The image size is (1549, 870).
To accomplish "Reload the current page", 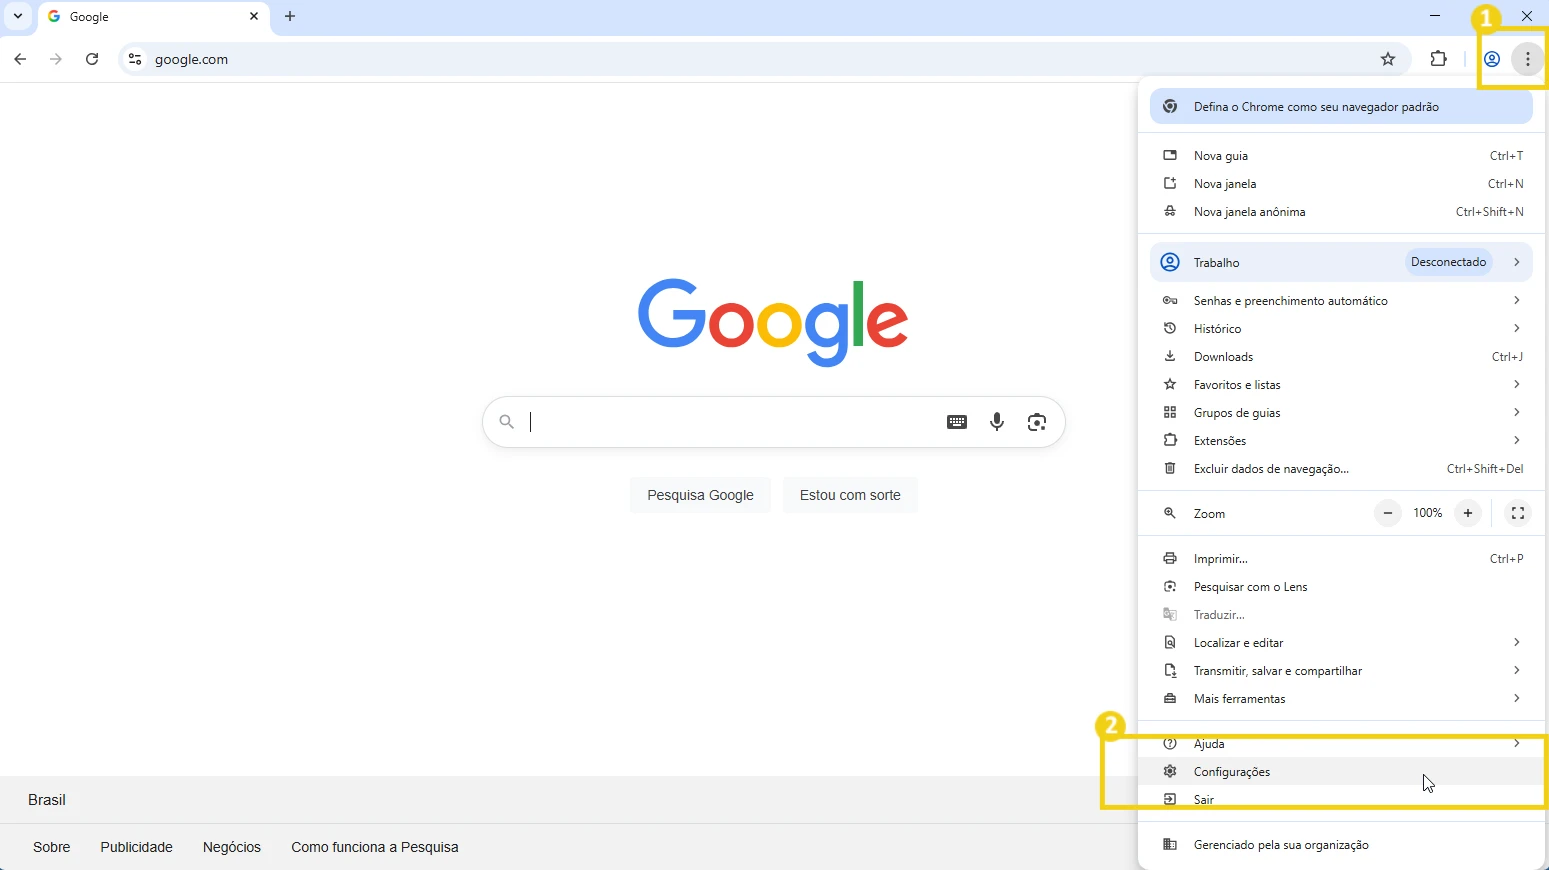I will (92, 59).
